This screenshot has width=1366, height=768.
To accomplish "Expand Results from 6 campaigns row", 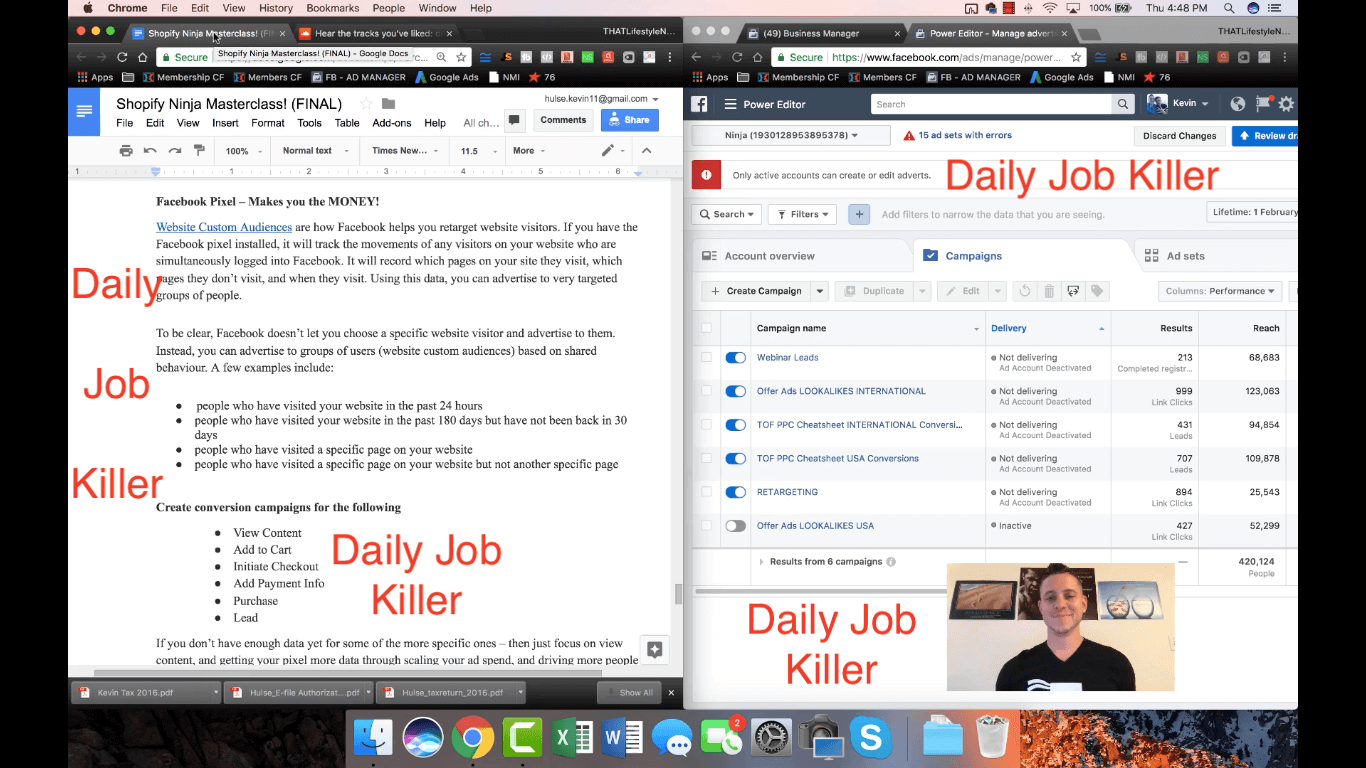I will [x=761, y=562].
